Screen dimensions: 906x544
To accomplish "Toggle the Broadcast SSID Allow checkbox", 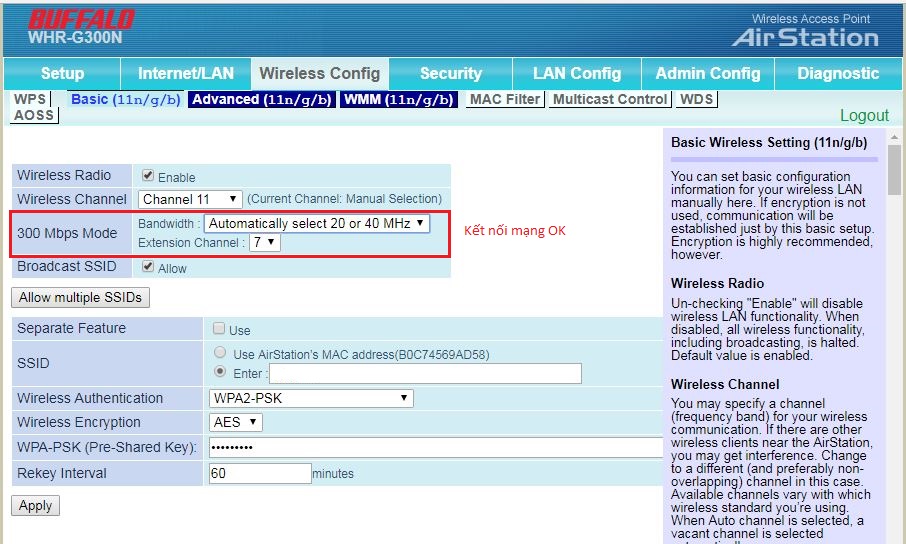I will 148,266.
